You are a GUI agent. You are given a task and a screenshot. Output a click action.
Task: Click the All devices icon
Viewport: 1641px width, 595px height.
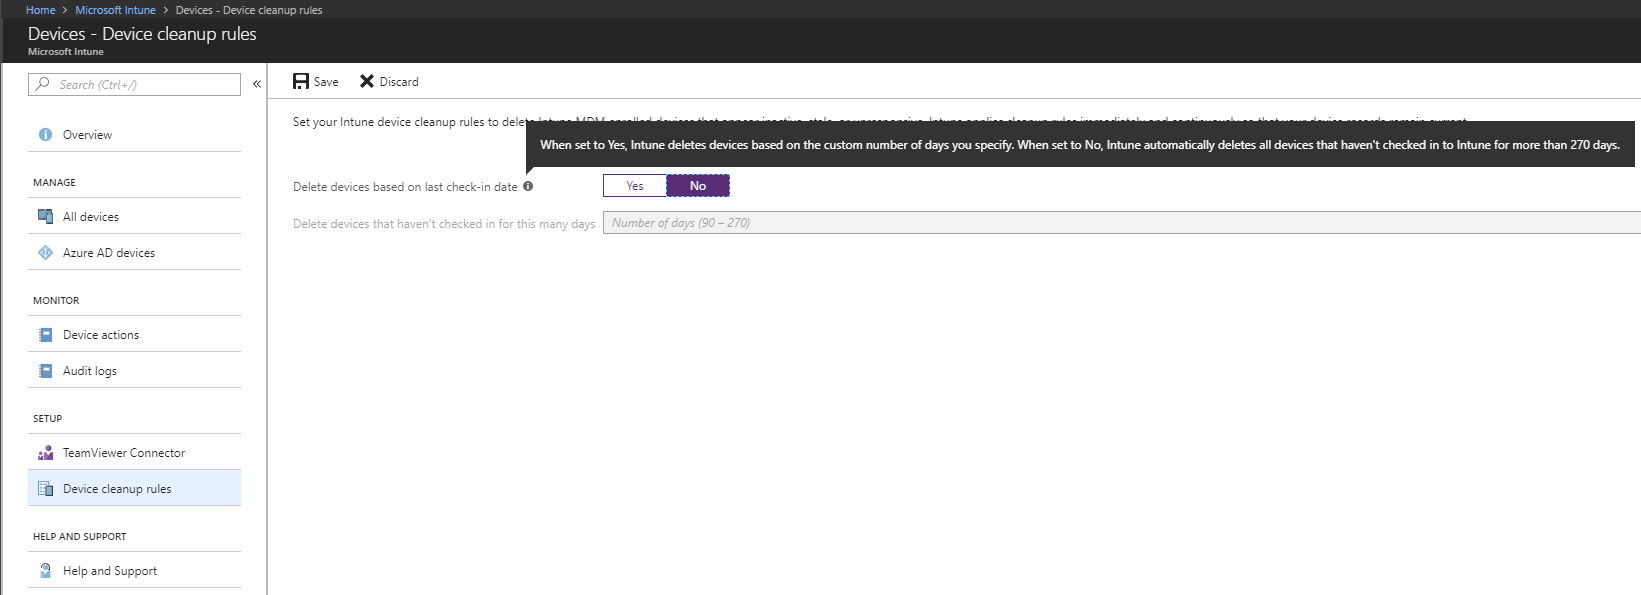pyautogui.click(x=45, y=217)
